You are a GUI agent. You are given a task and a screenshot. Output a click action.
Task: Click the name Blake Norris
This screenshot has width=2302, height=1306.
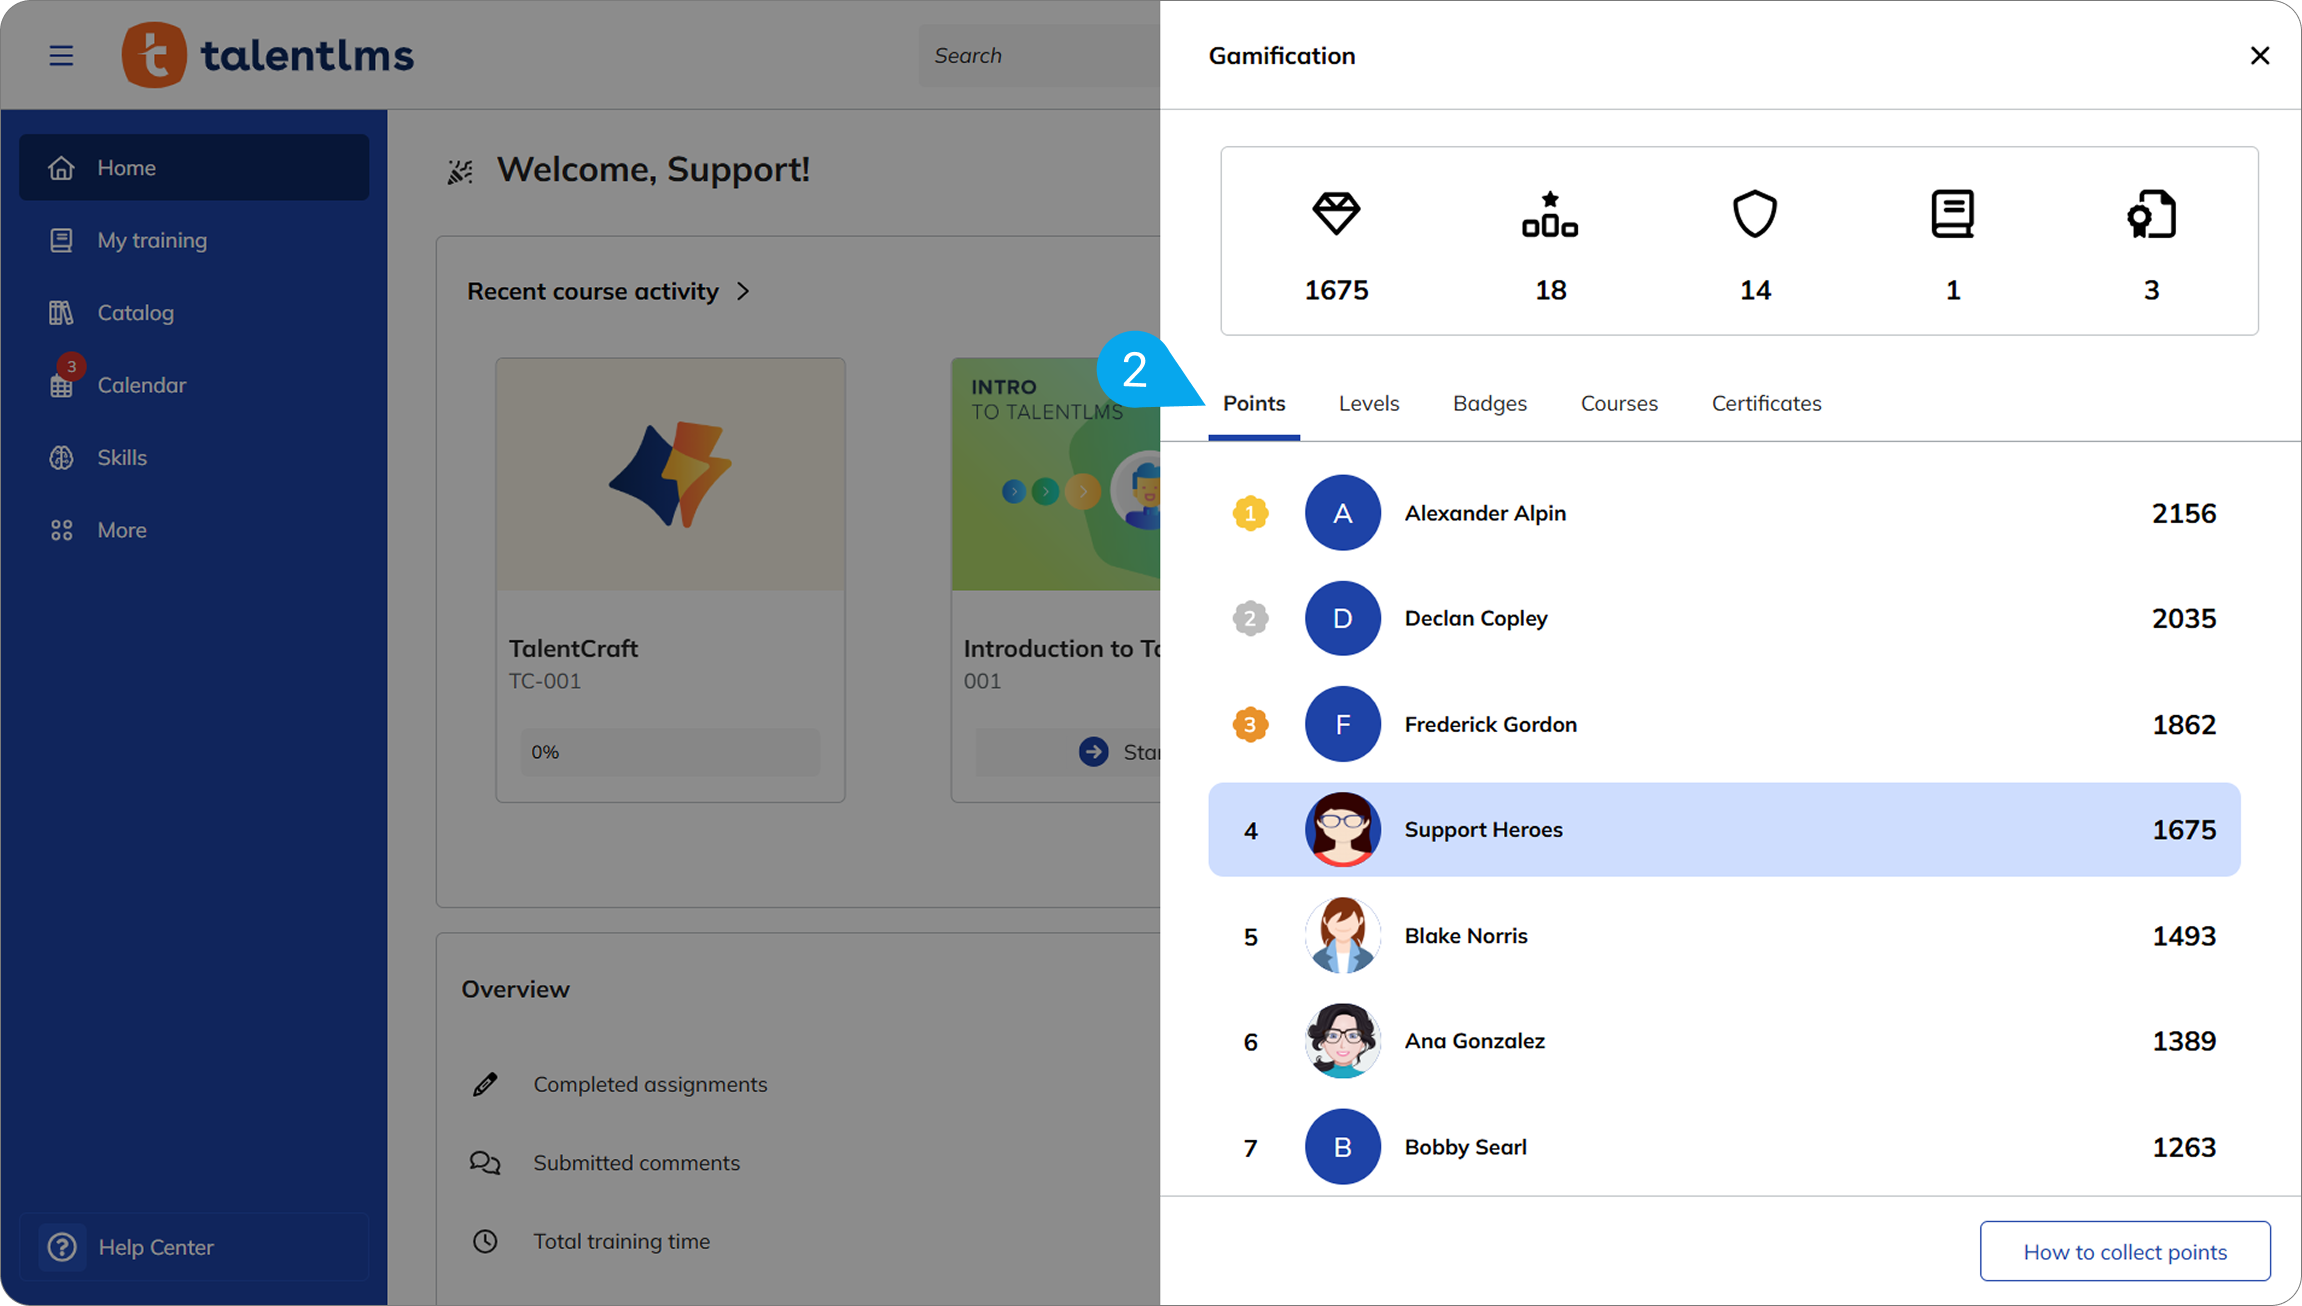[1466, 936]
